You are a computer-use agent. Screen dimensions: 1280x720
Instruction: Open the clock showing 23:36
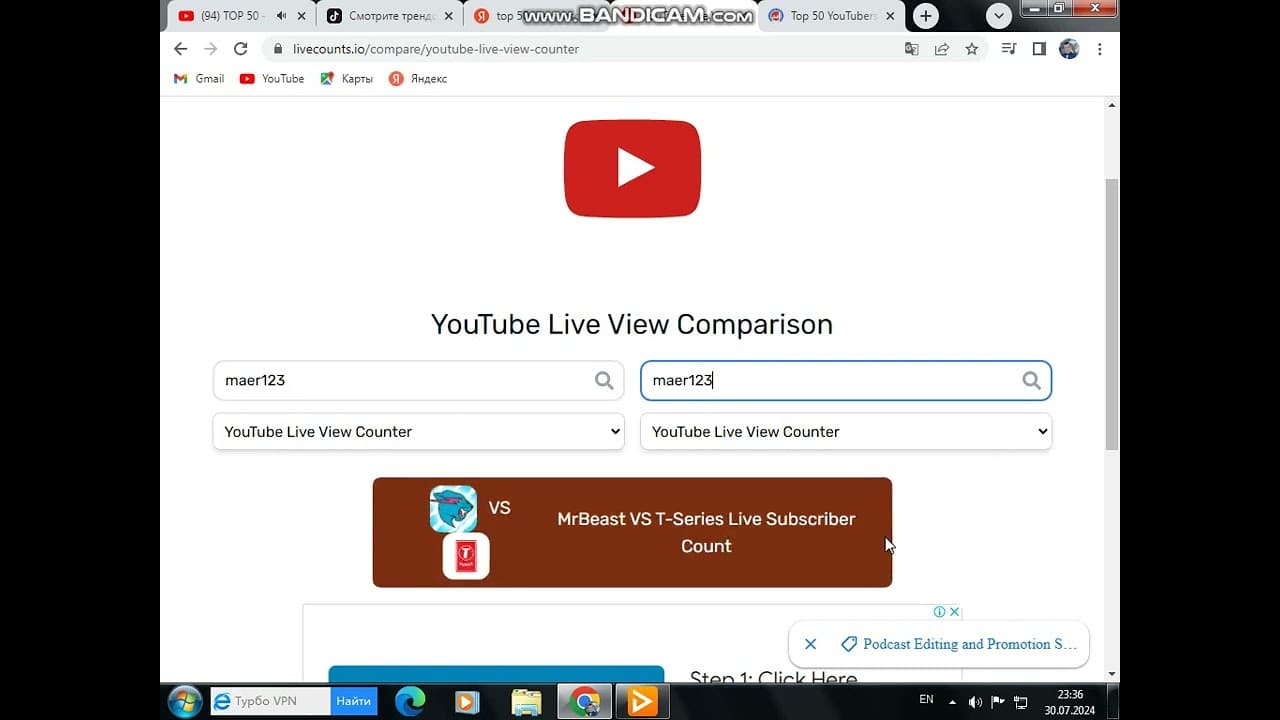click(x=1070, y=702)
